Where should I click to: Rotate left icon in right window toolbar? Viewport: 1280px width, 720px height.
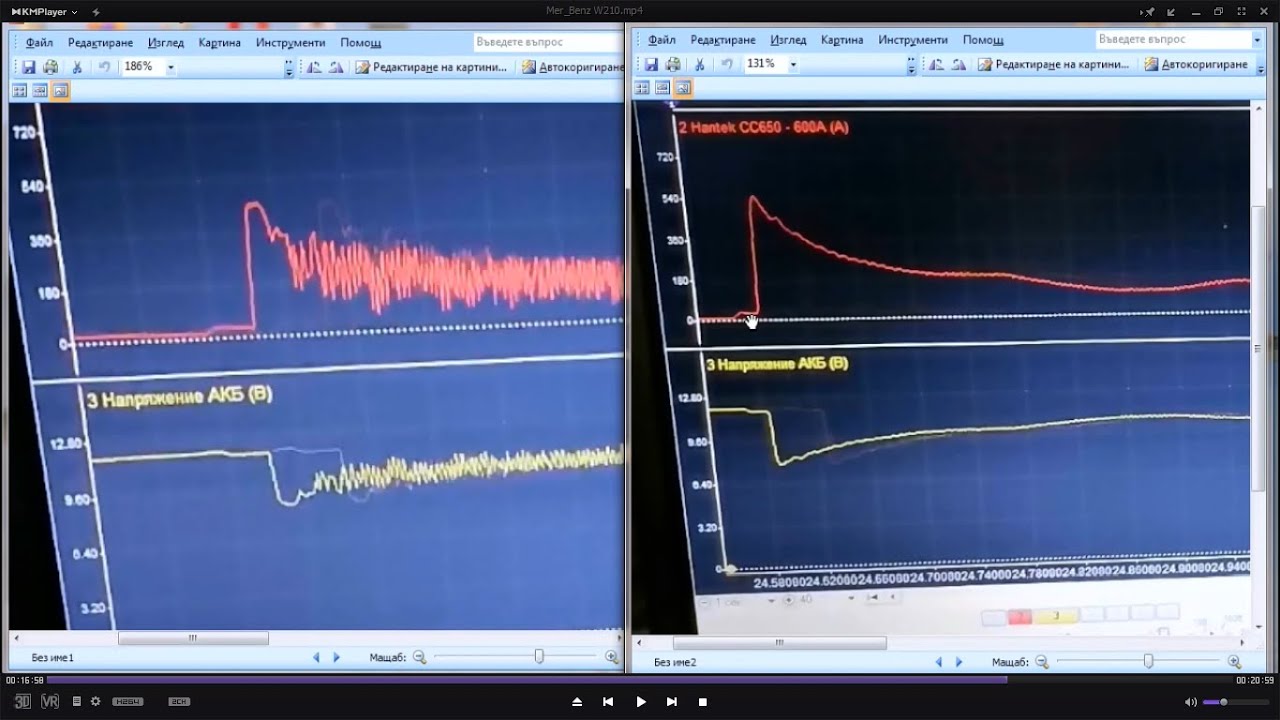coord(936,64)
